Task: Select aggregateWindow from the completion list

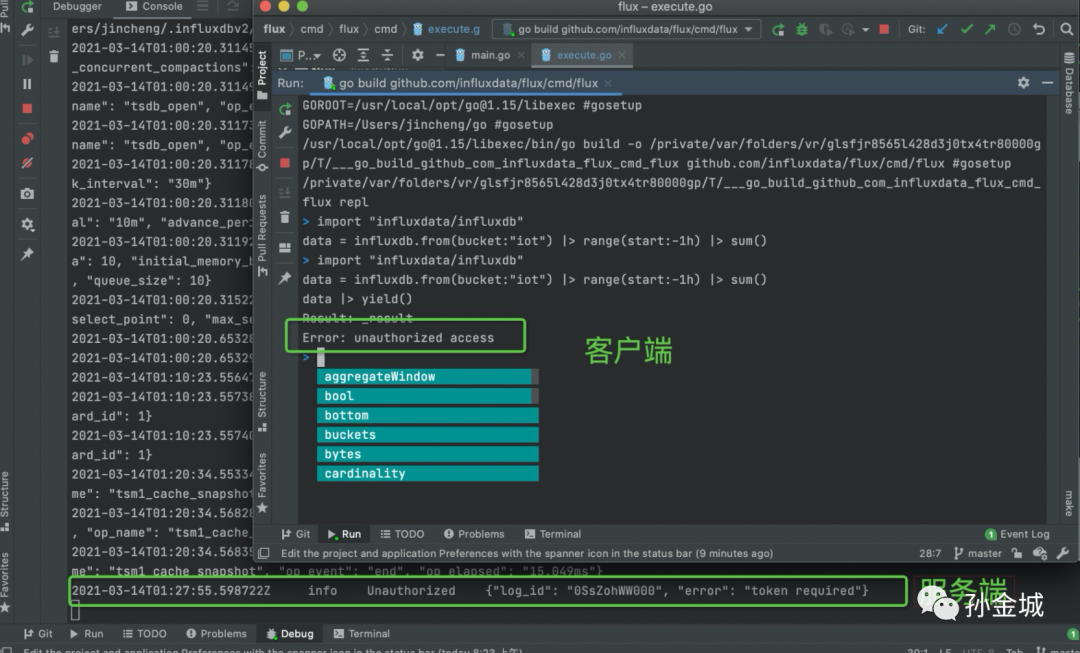Action: point(380,377)
